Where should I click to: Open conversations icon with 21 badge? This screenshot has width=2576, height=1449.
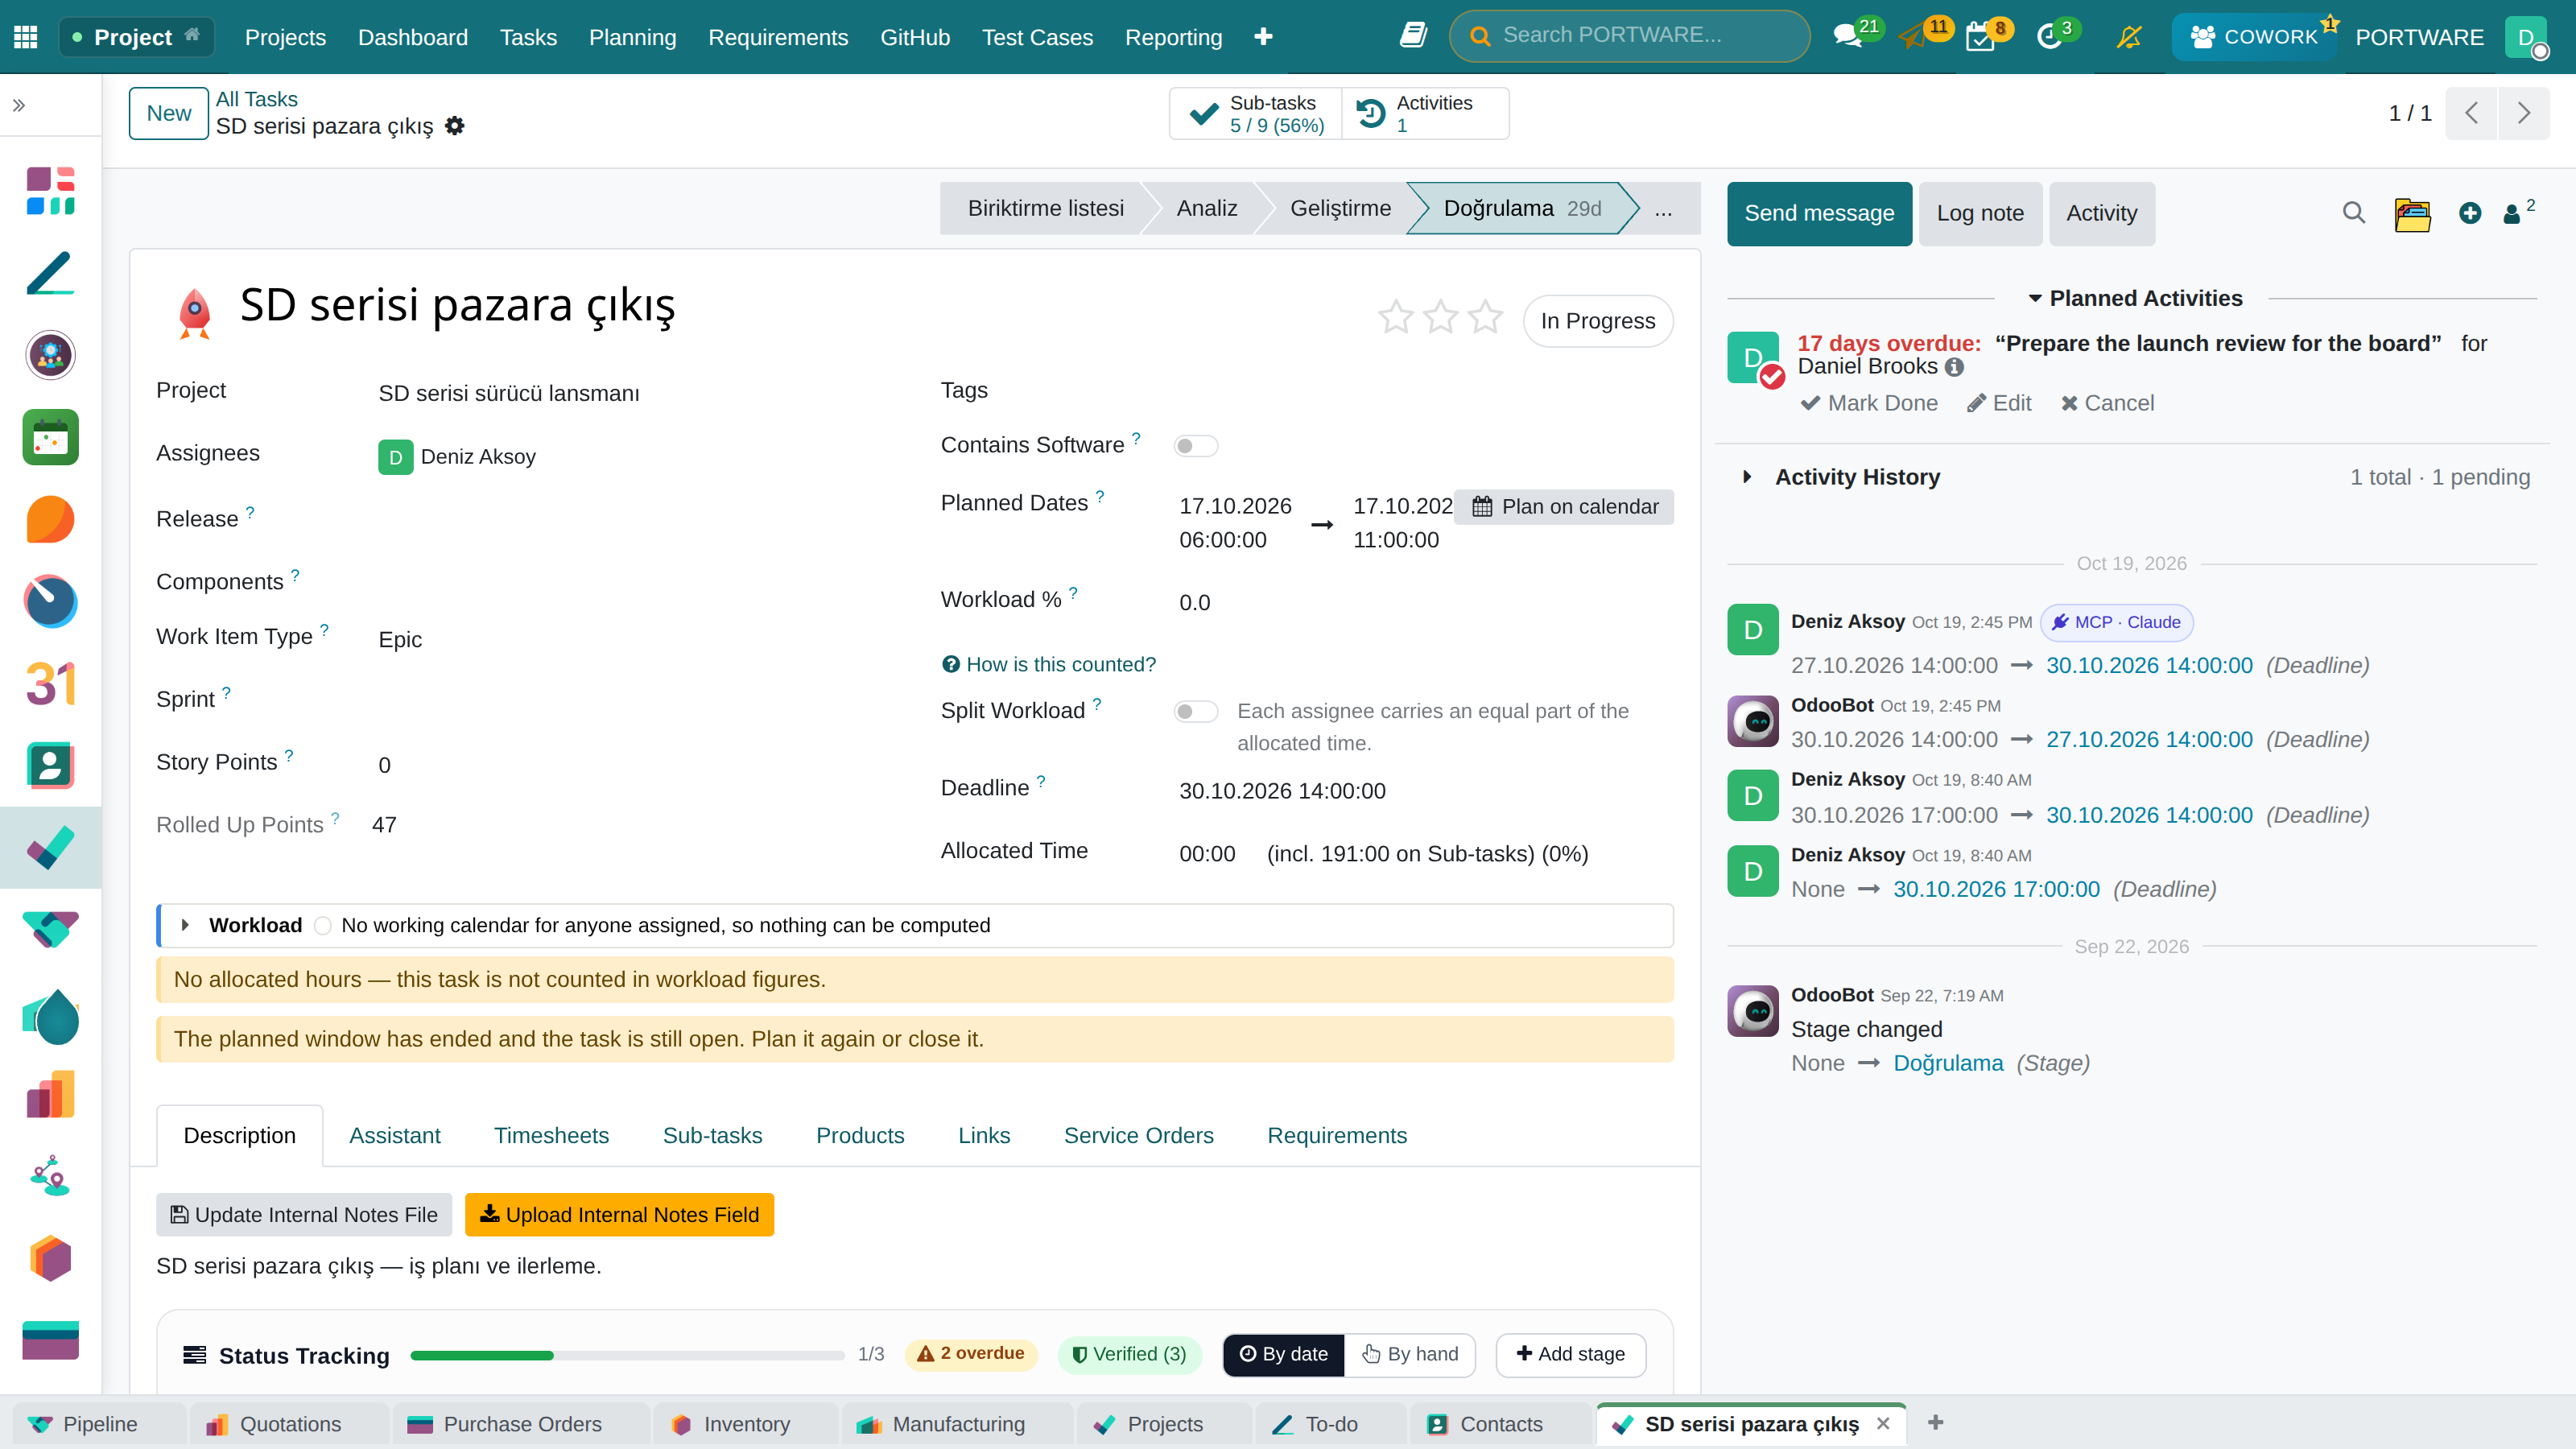tap(1848, 37)
